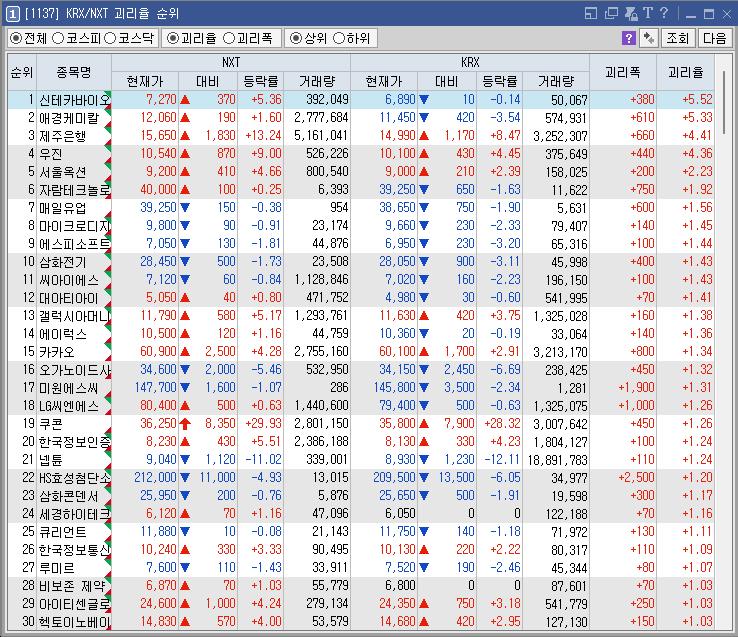Click NXT price 212,000 in HS효성첨단소재 row
The height and width of the screenshot is (637, 738).
[x=155, y=477]
